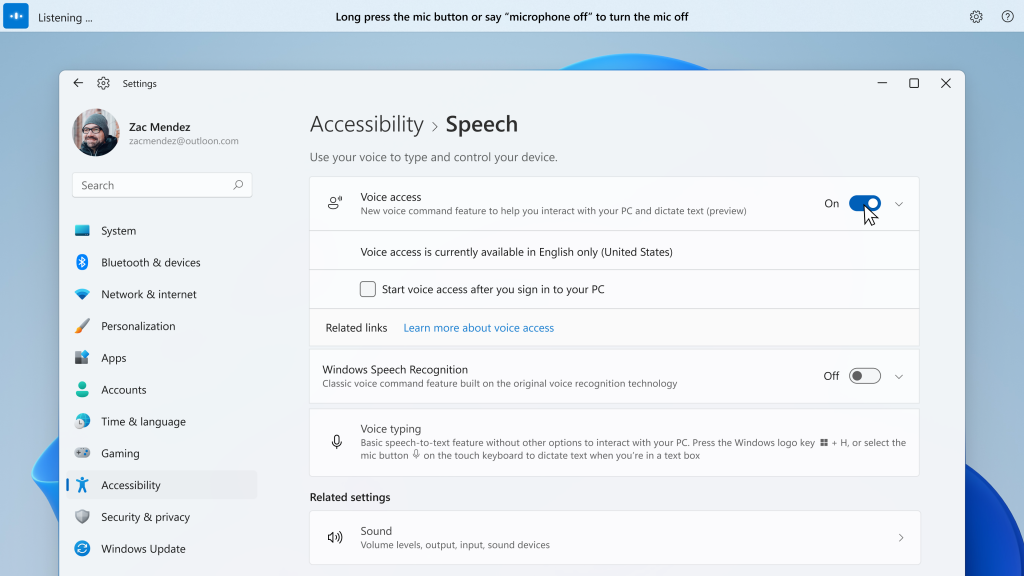The height and width of the screenshot is (576, 1024).
Task: Click the help icon on the voice access bar
Action: [x=1005, y=16]
